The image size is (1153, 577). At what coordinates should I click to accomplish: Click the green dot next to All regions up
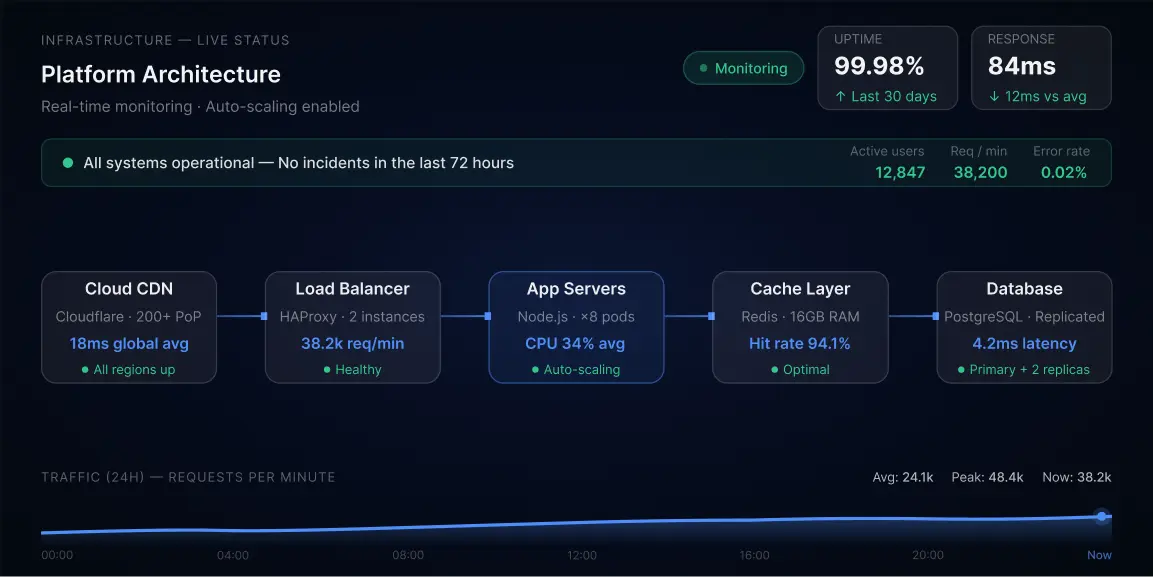85,370
